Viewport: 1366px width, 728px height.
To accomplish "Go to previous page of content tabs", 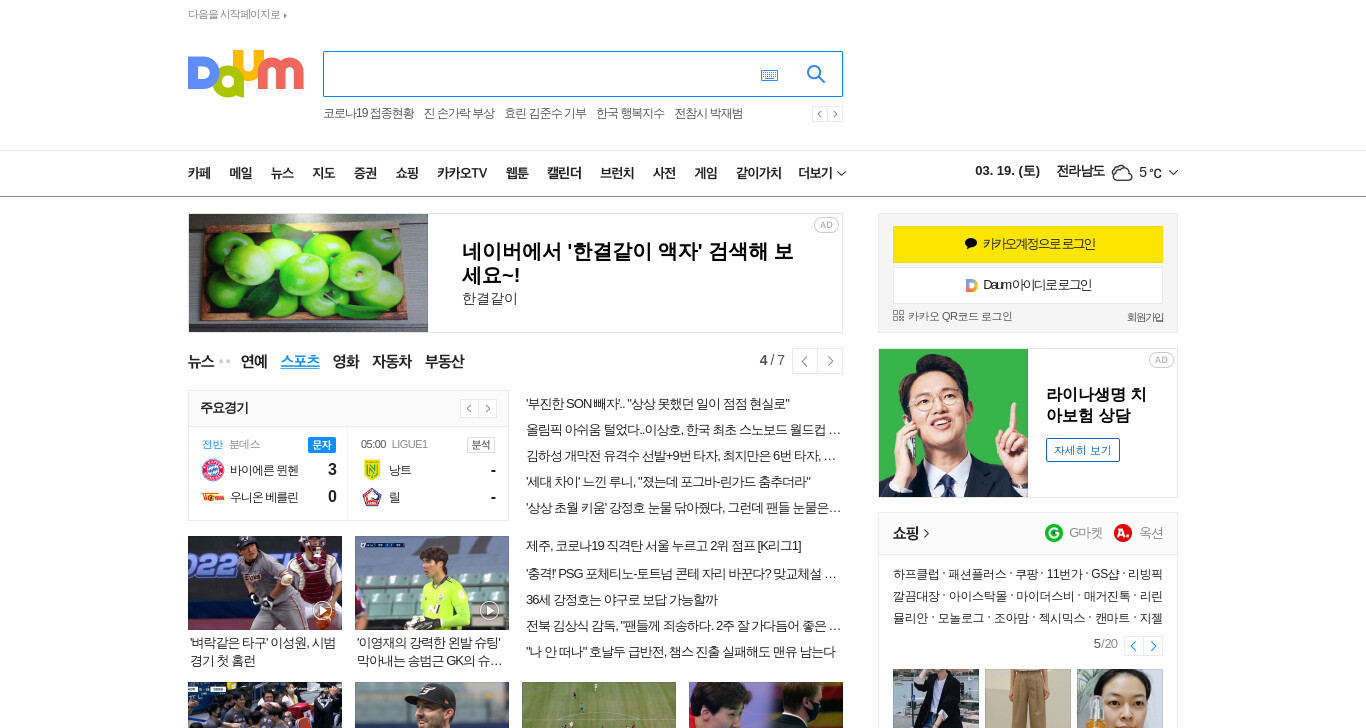I will [x=805, y=361].
